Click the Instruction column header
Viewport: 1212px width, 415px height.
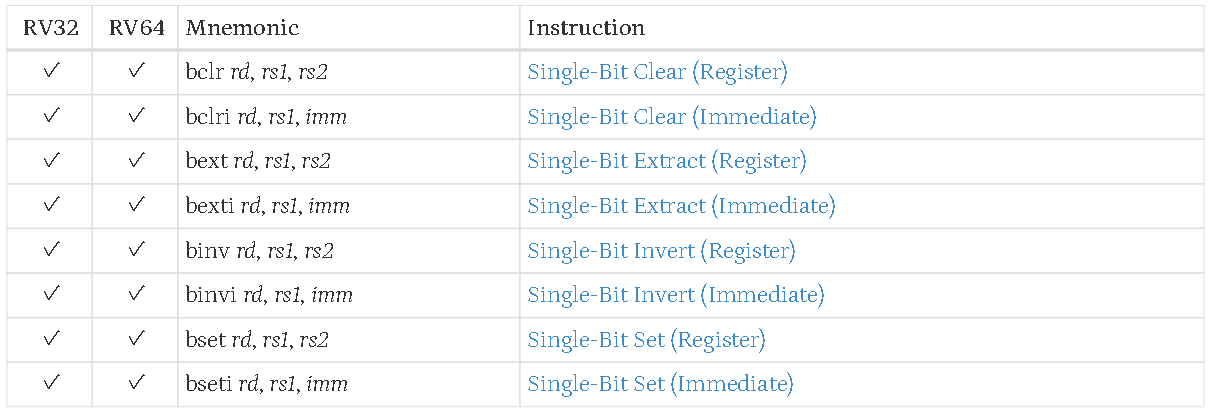pos(586,27)
